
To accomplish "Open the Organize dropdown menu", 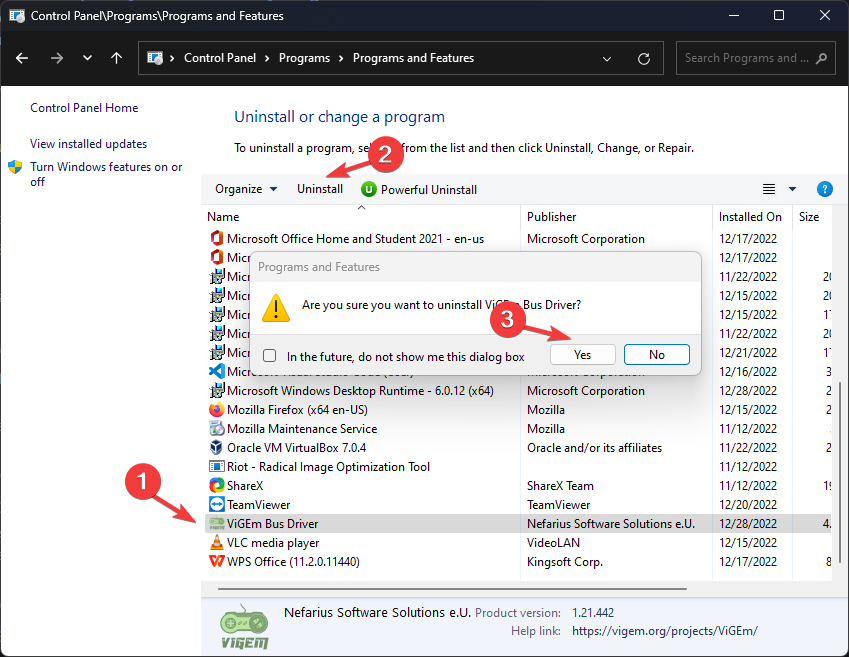I will point(246,189).
